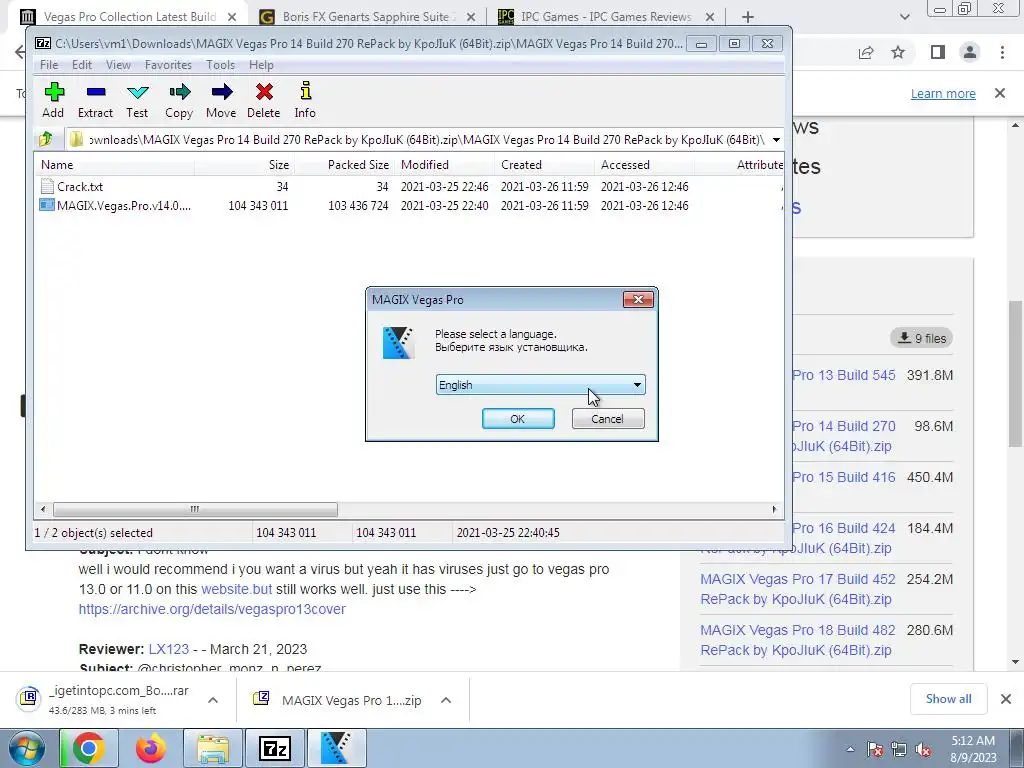Bookmark this page with star icon
1024x768 pixels.
click(x=898, y=52)
